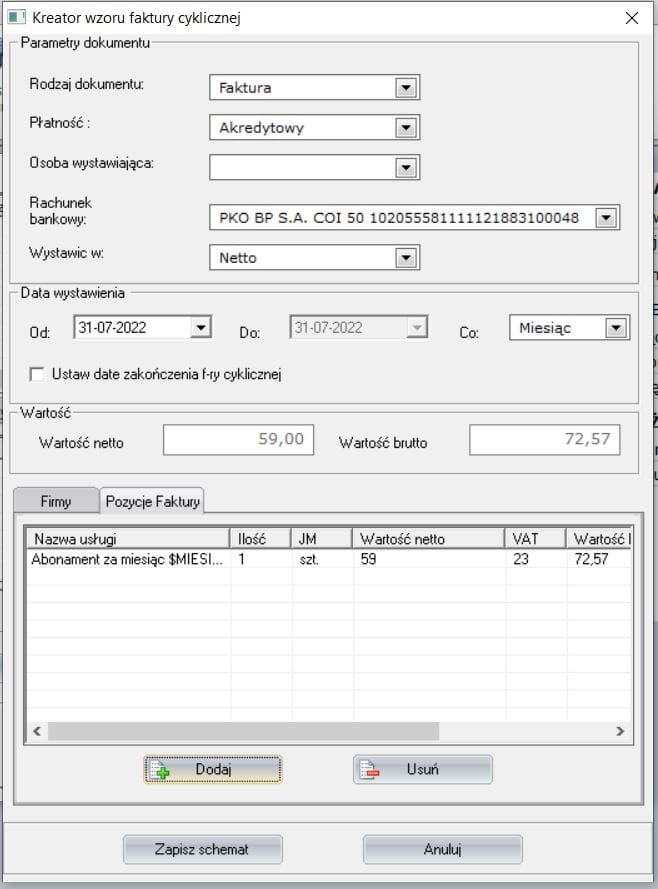This screenshot has width=658, height=889.
Task: Close the Kreator wzoru faktury window
Action: click(631, 17)
